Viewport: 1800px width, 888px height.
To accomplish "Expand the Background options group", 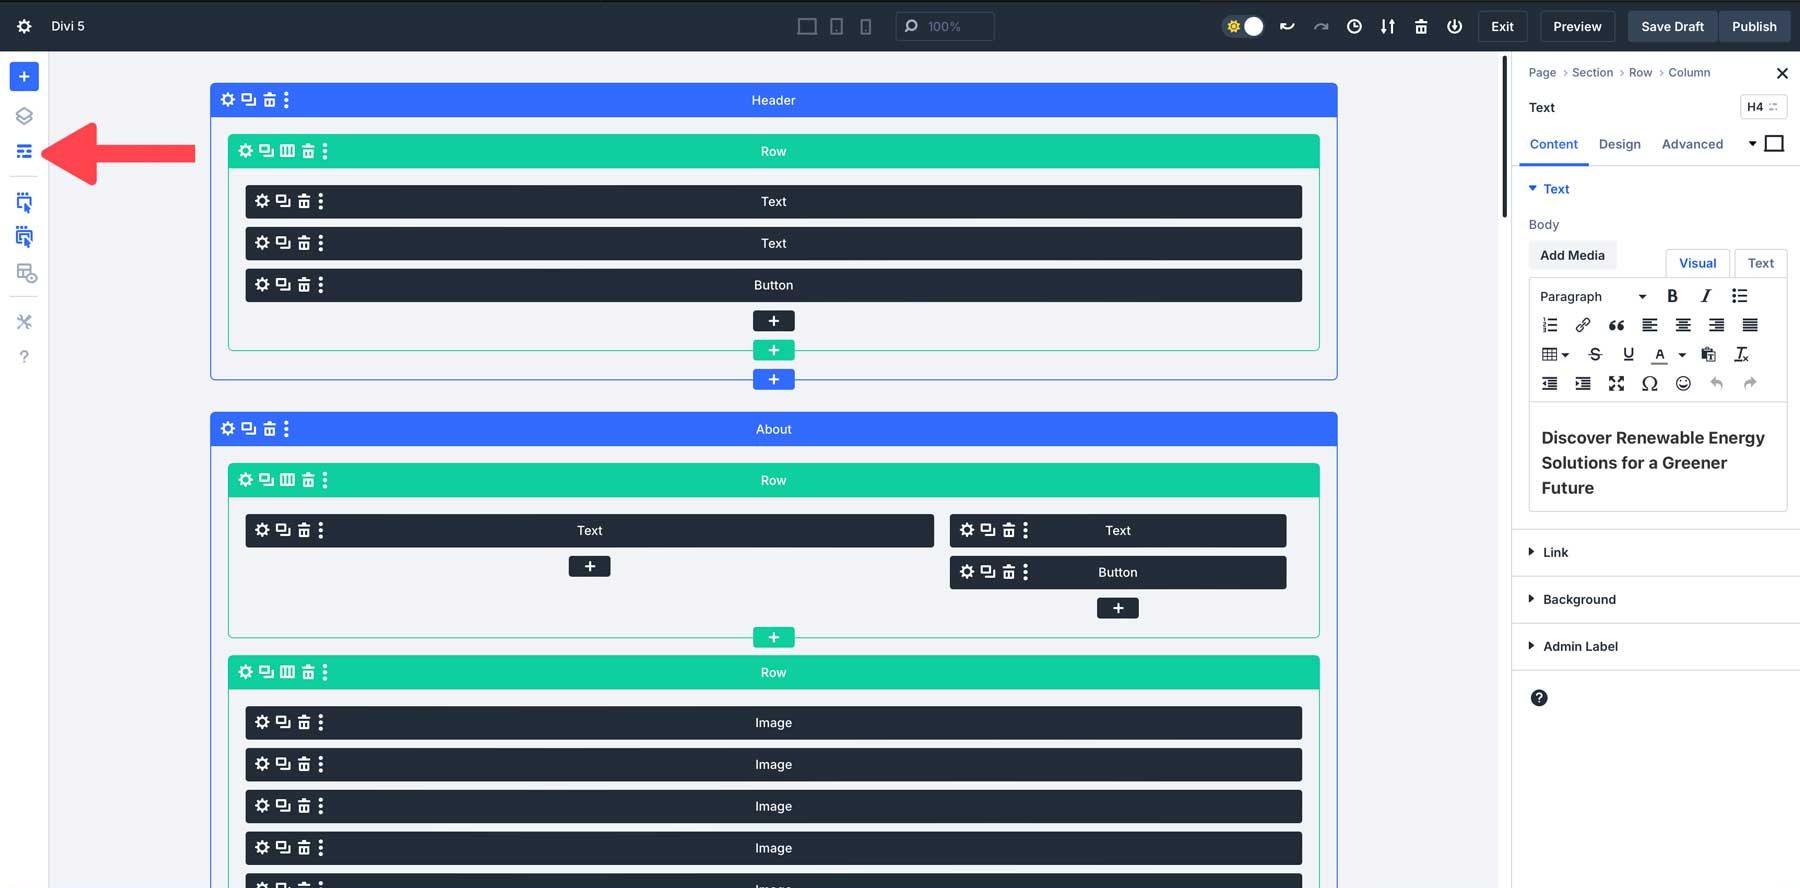I will (x=1572, y=599).
